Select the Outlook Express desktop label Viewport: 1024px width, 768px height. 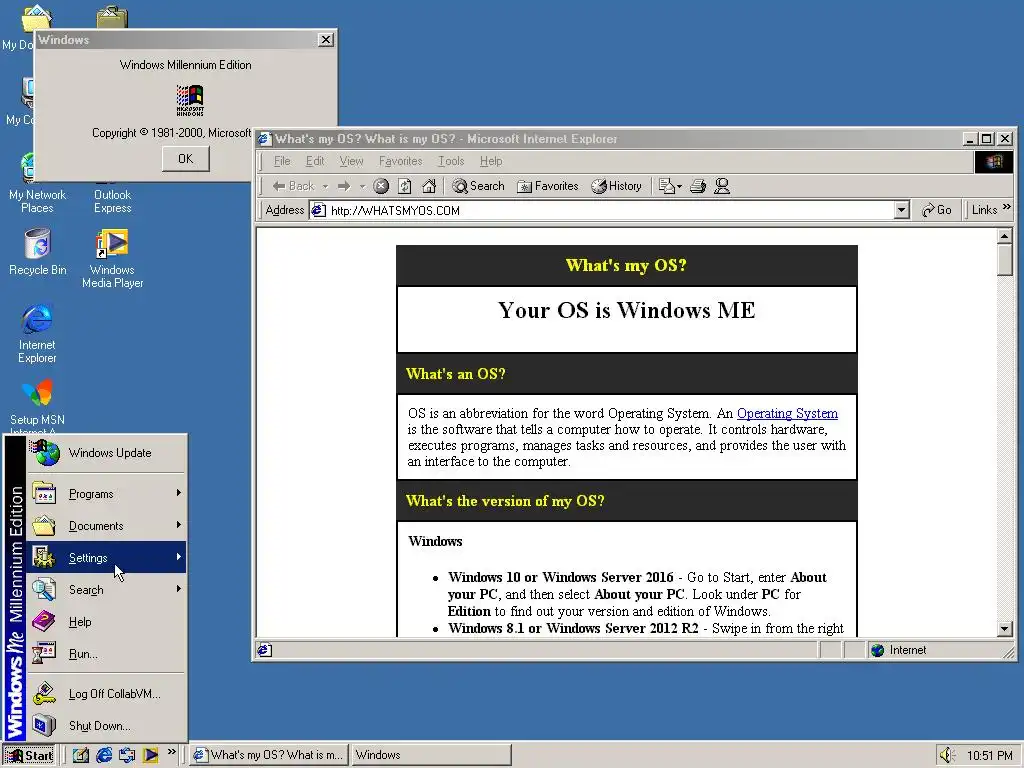coord(112,201)
